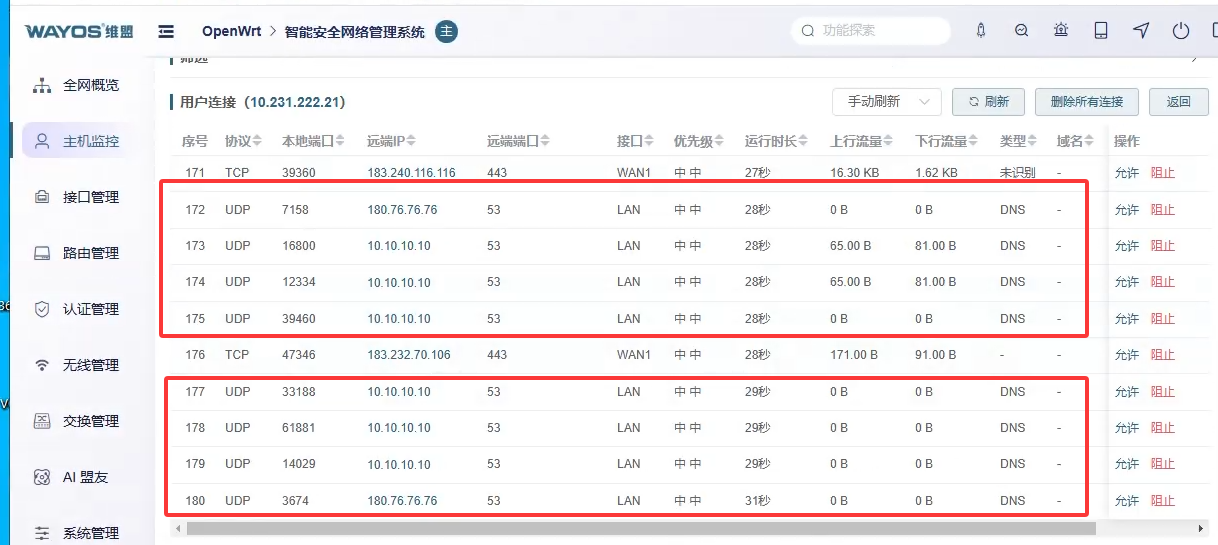Click the power icon in header

1181,31
